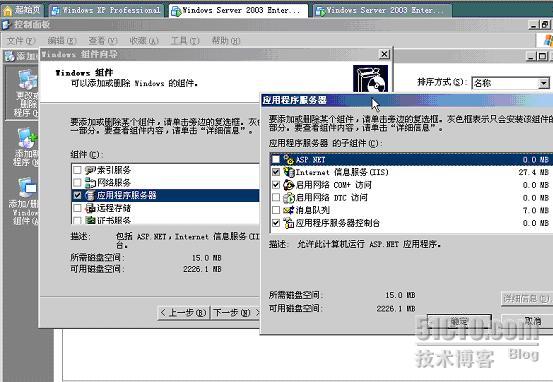553x382 pixels.
Task: Click the 应用程序服务器控制台 icon
Action: pyautogui.click(x=289, y=223)
